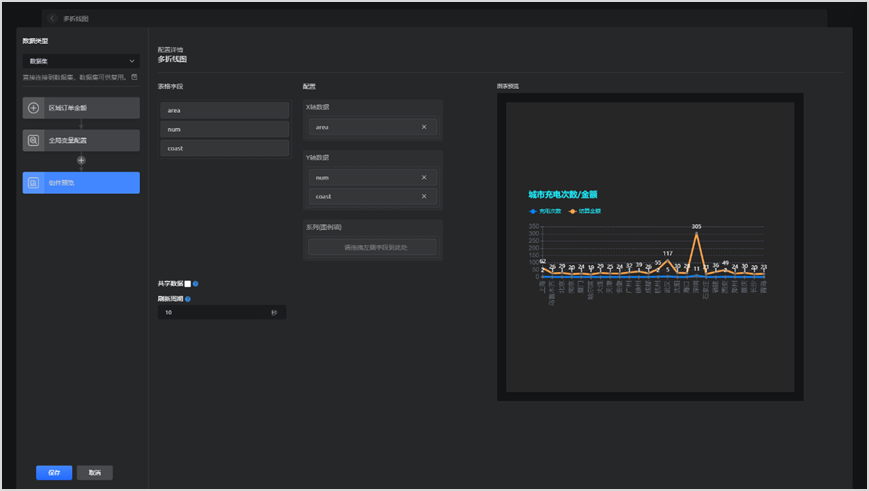Pick the area field in the table fields list
This screenshot has width=869, height=491.
coord(224,110)
